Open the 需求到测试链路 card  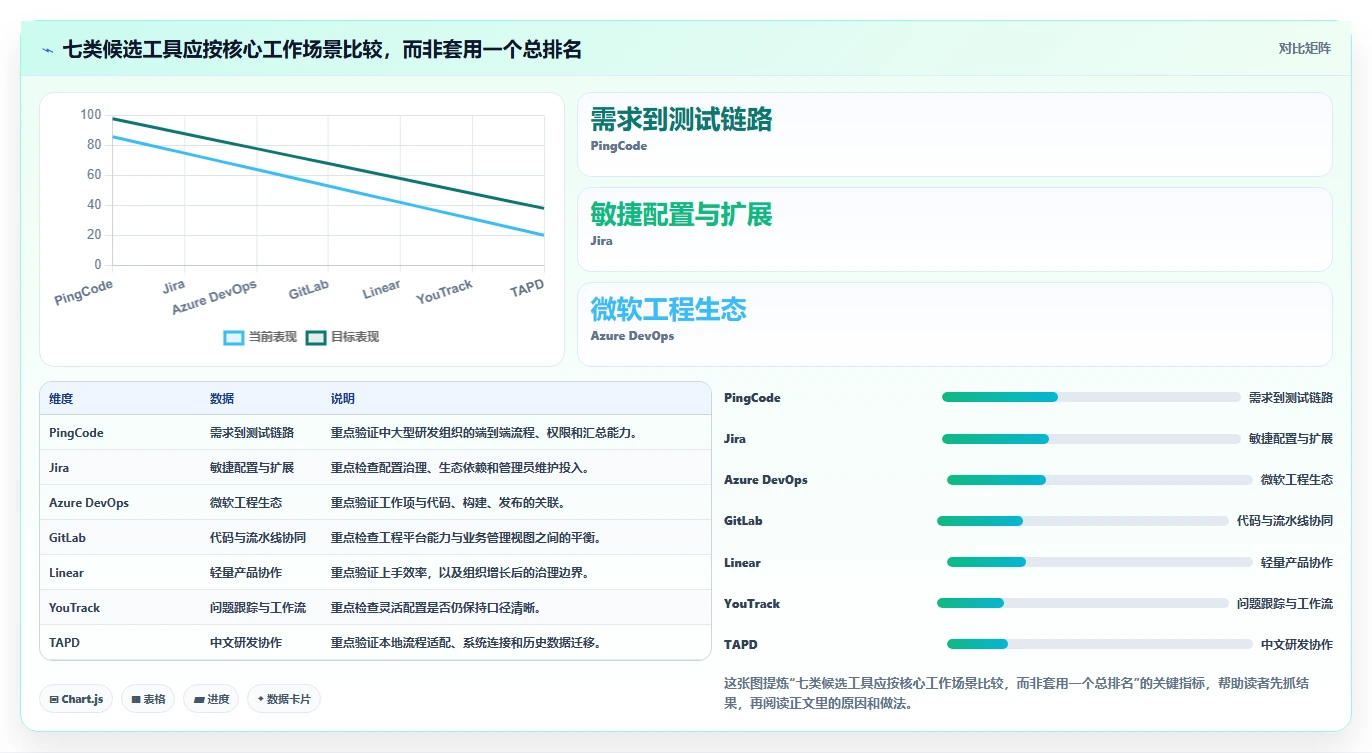pyautogui.click(x=955, y=134)
